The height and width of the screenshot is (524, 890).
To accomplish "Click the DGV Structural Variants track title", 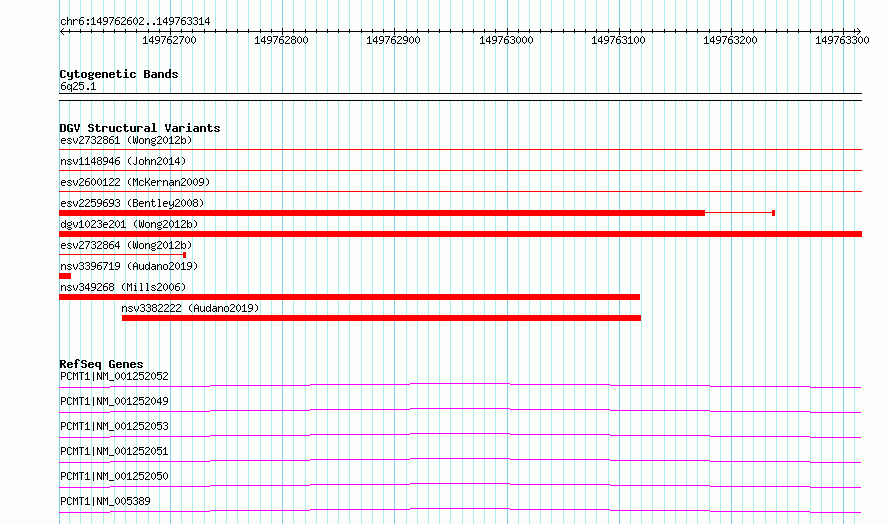I will click(140, 128).
